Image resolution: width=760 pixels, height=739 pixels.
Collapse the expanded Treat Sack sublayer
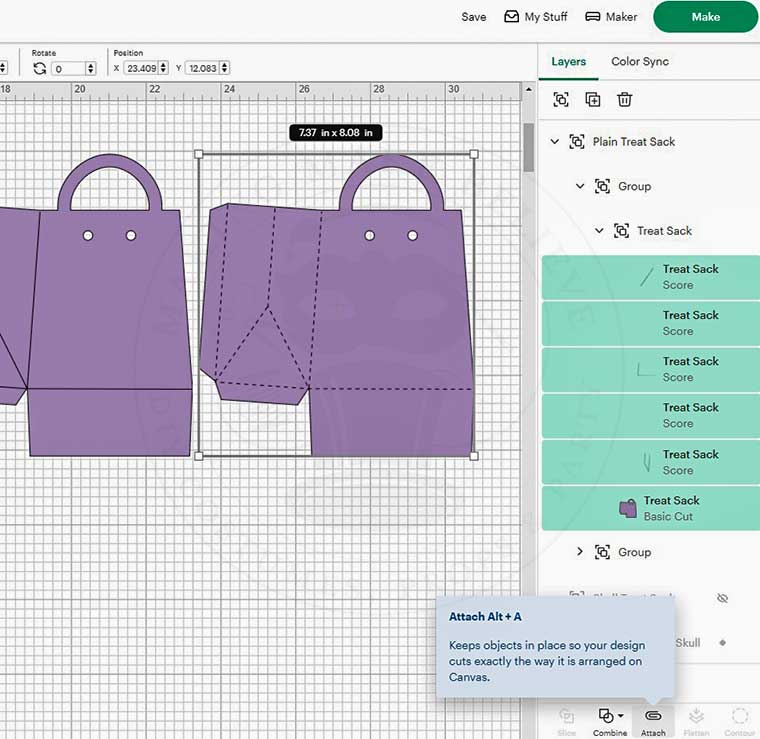pyautogui.click(x=599, y=231)
